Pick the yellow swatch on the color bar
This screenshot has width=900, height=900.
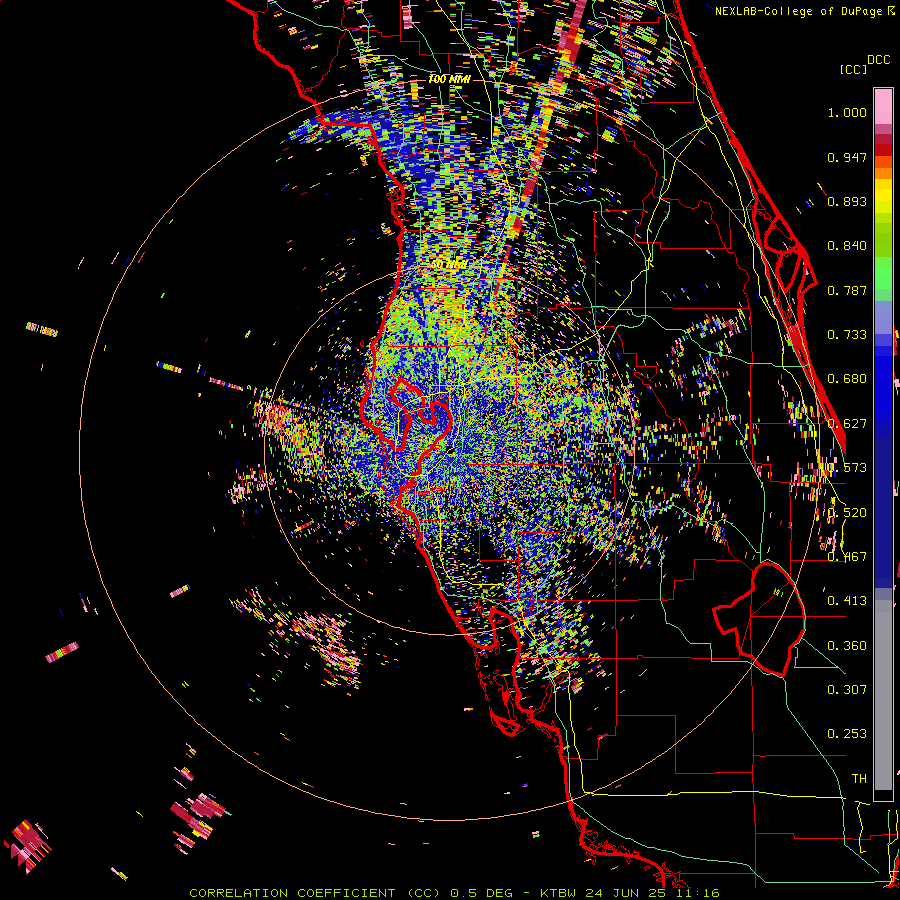[x=883, y=196]
